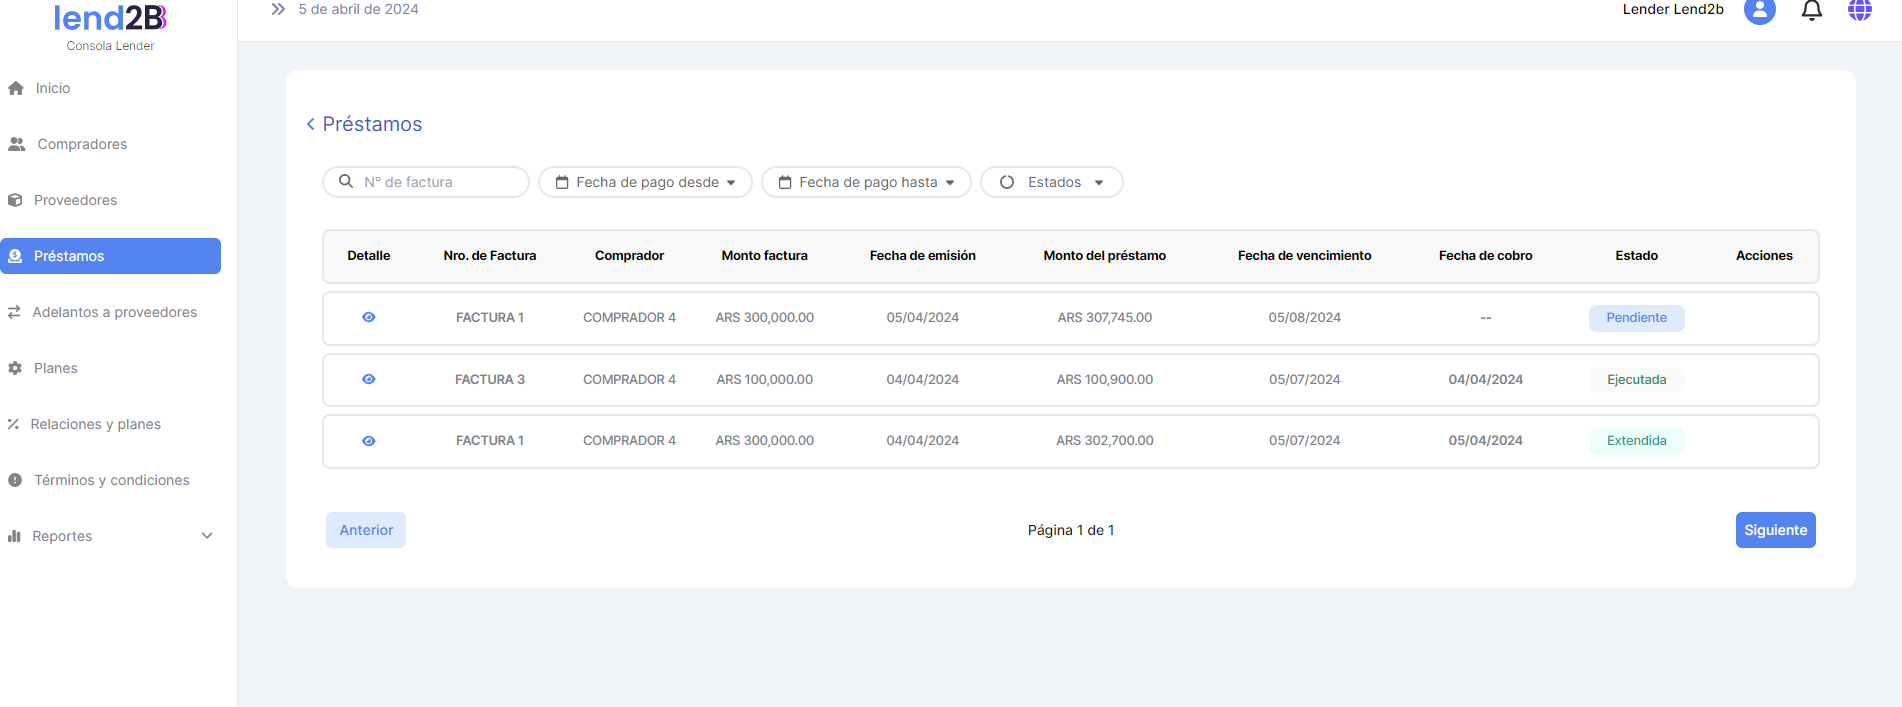Expand the Reportes menu chevron
1902x707 pixels.
click(x=207, y=536)
